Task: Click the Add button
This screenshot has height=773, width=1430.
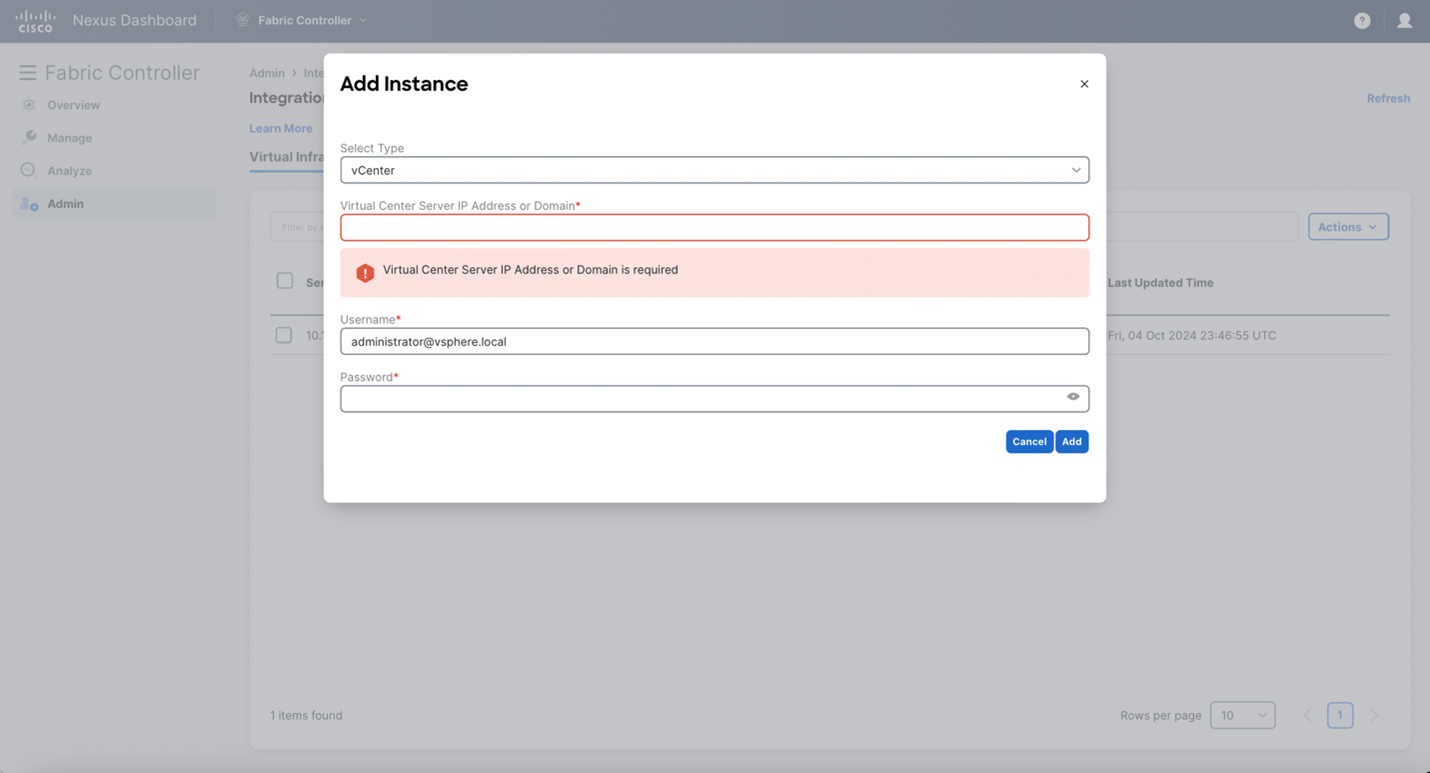Action: [x=1072, y=441]
